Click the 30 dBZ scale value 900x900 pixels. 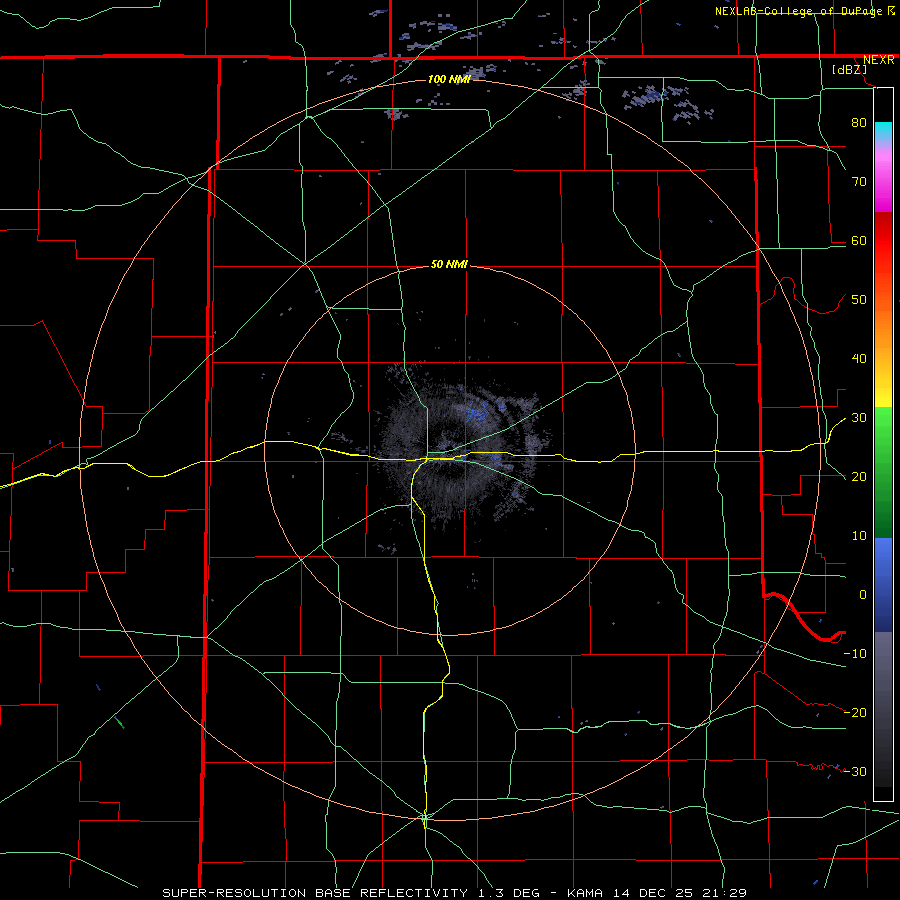pyautogui.click(x=859, y=418)
